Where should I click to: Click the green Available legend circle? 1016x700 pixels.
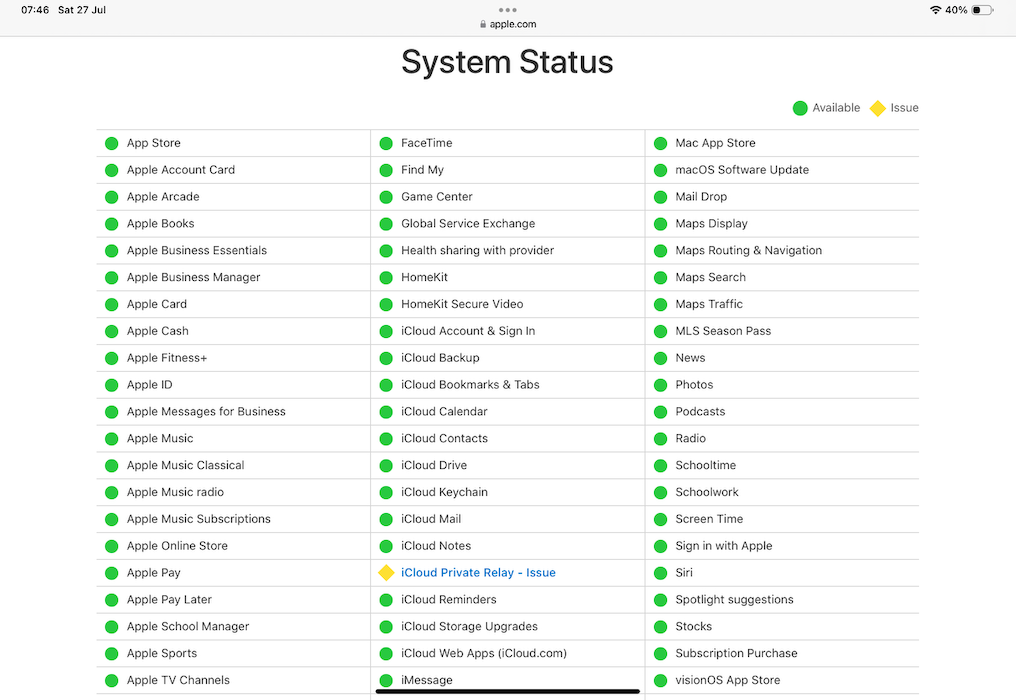[x=800, y=108]
